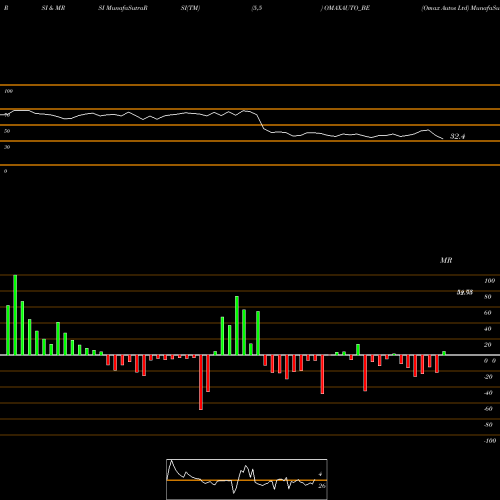The image size is (500, 500).
Task: Click the deepest red bar near -60
Action: 201,382
